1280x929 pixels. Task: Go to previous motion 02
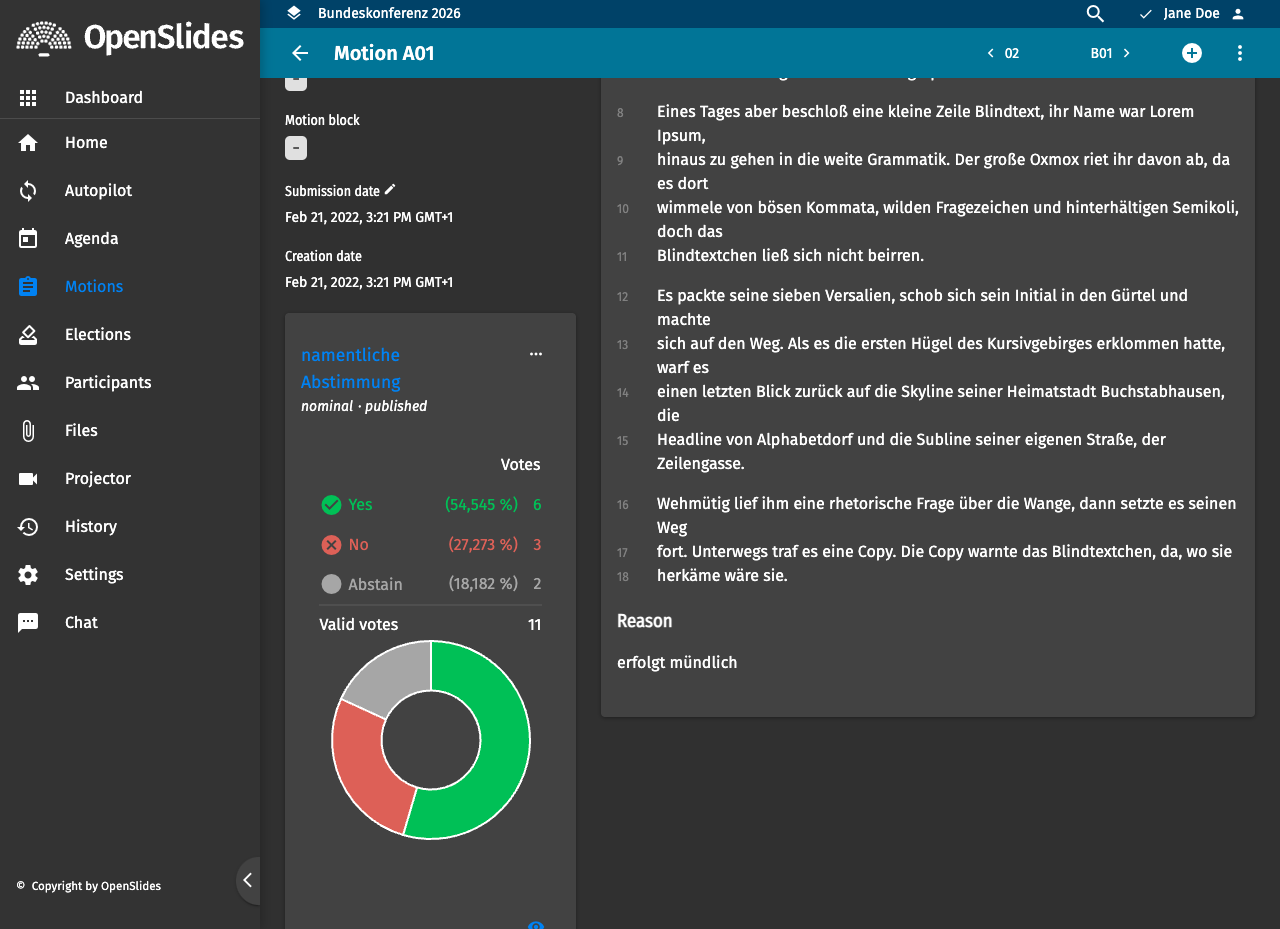coord(1003,53)
